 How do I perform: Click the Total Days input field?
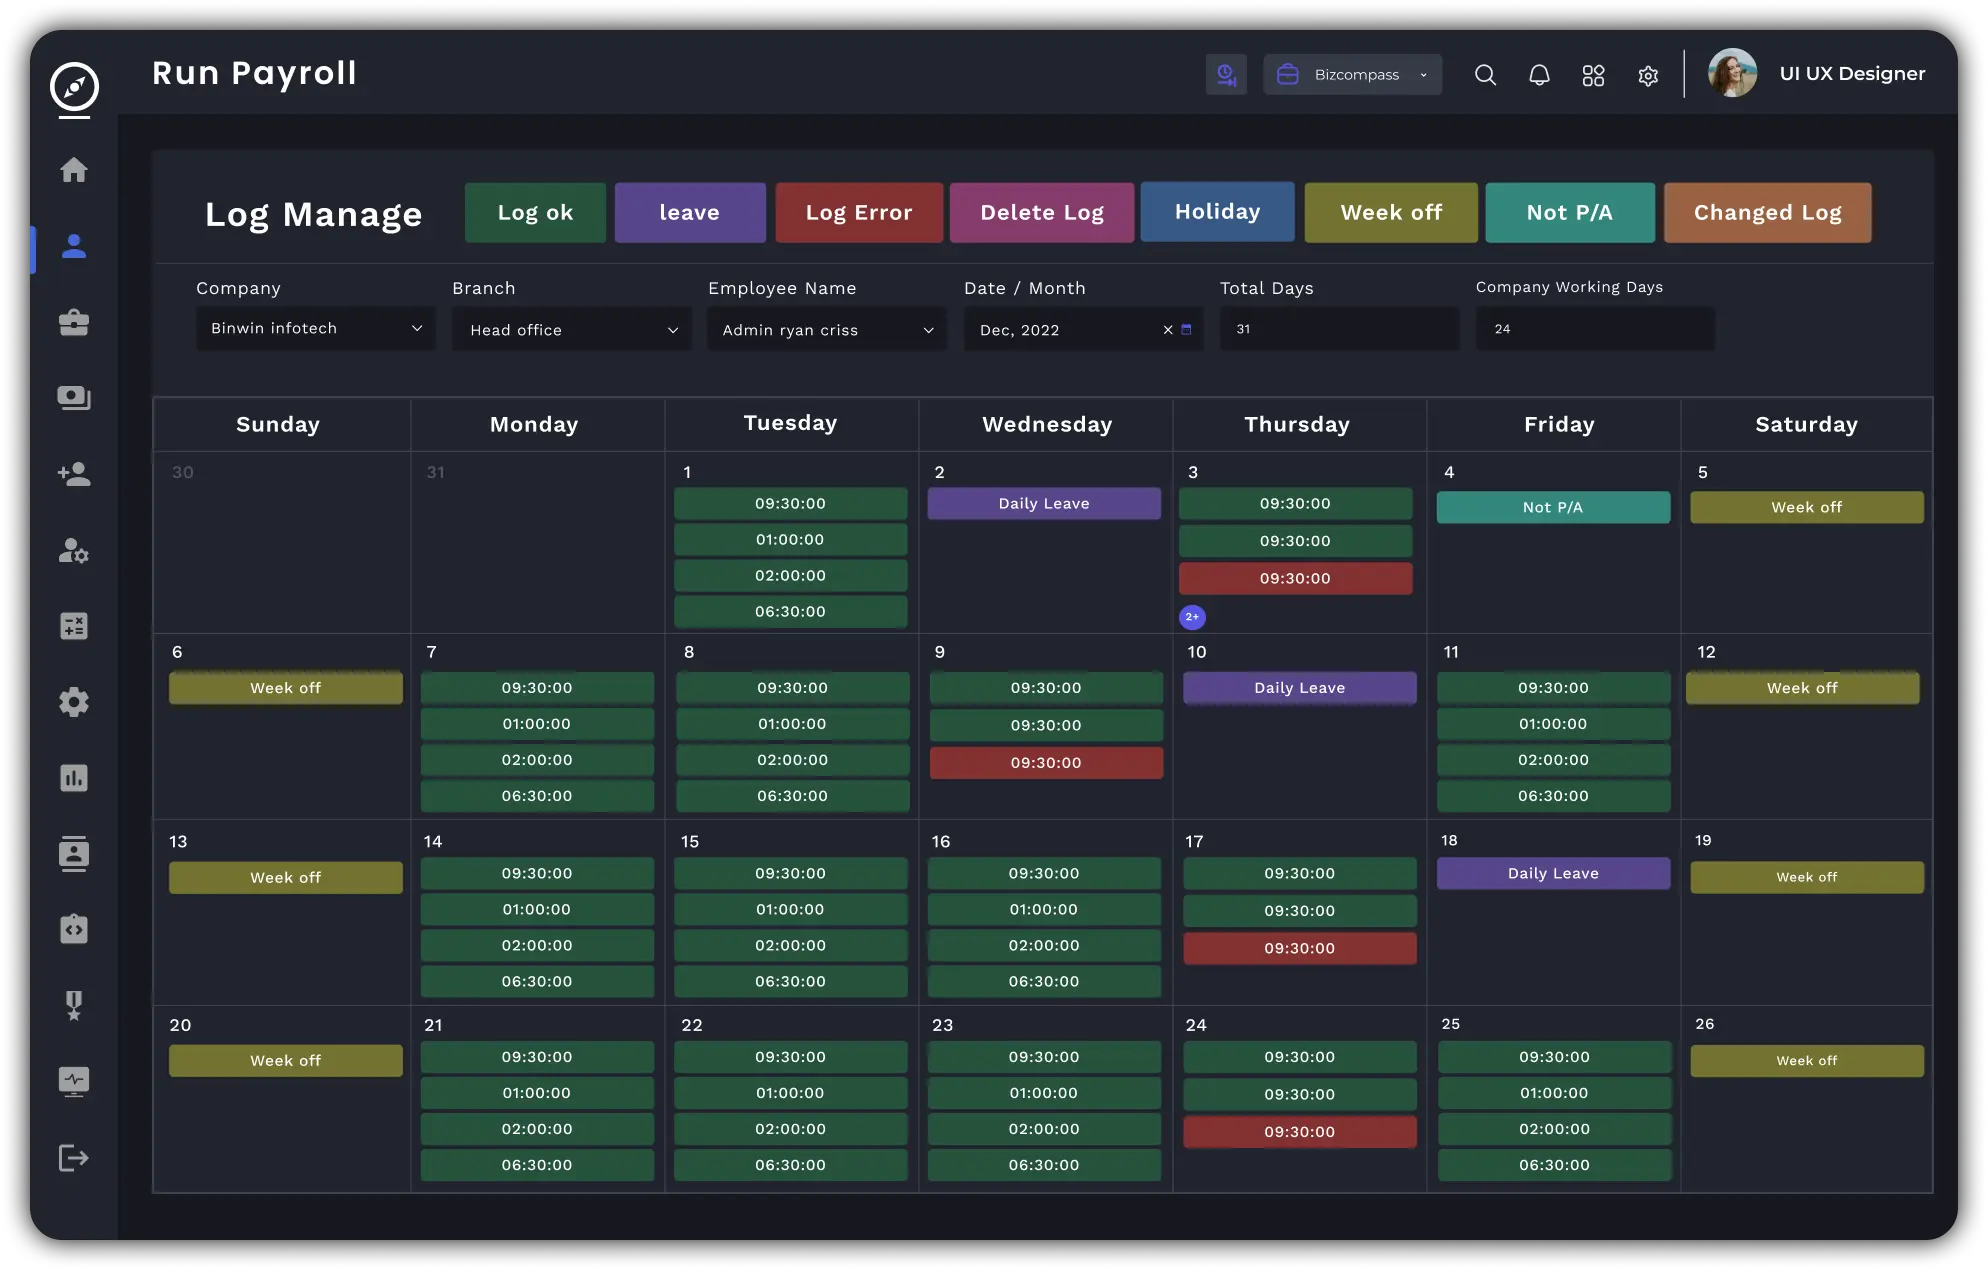click(x=1338, y=329)
